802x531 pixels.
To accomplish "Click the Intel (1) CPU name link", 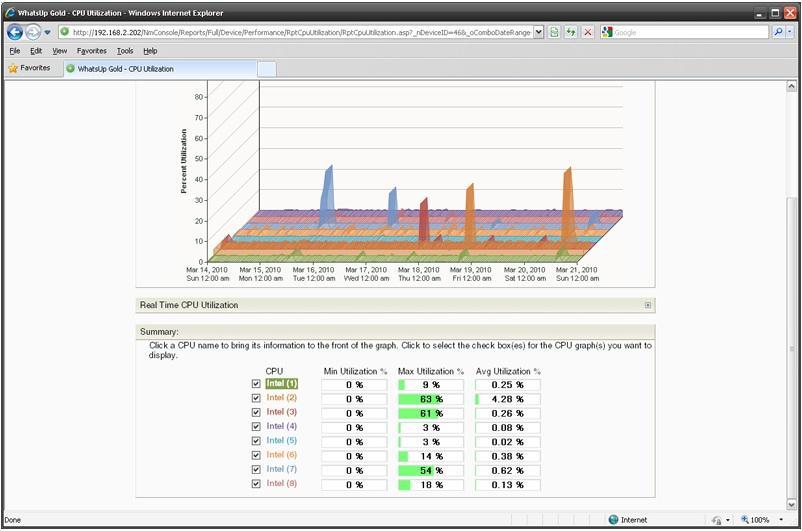I will [281, 384].
